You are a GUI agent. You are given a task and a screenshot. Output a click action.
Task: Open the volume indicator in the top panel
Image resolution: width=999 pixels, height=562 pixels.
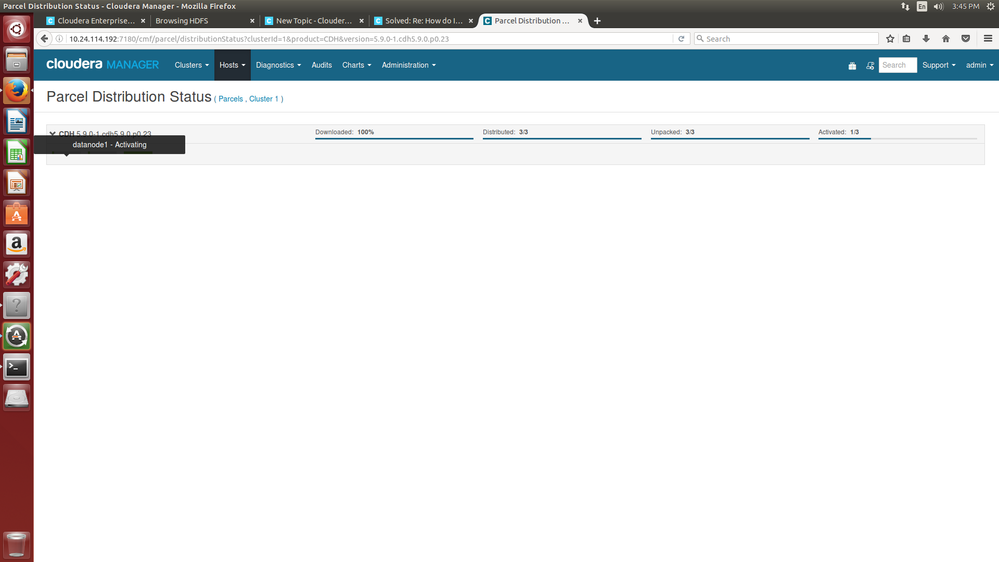(x=938, y=6)
